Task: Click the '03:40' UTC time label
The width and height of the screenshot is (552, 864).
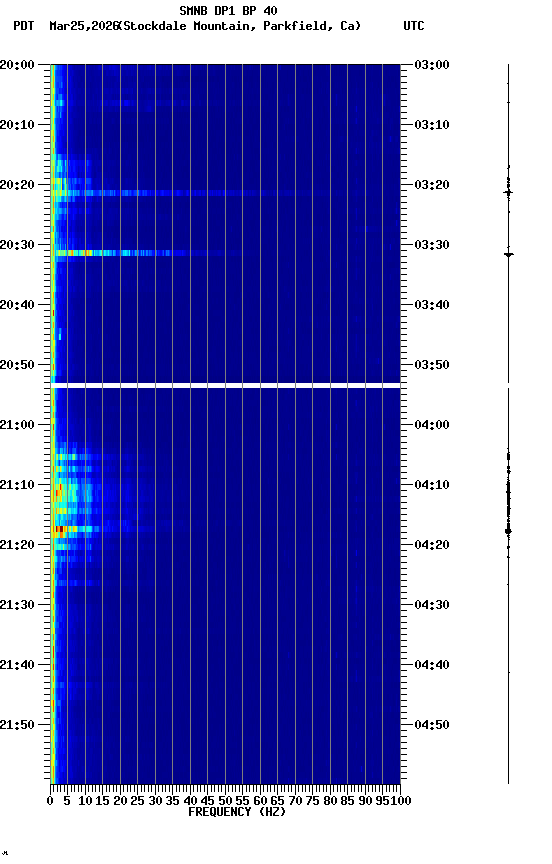Action: pyautogui.click(x=432, y=305)
